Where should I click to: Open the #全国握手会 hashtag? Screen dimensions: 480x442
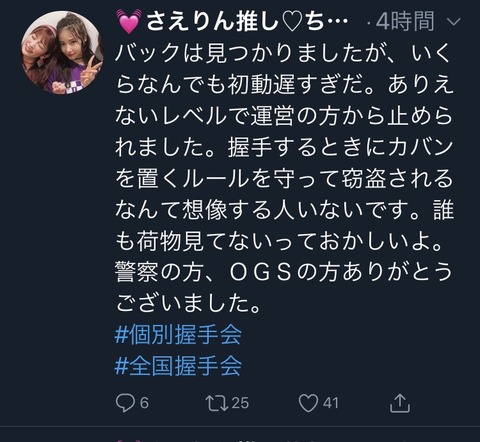point(178,366)
